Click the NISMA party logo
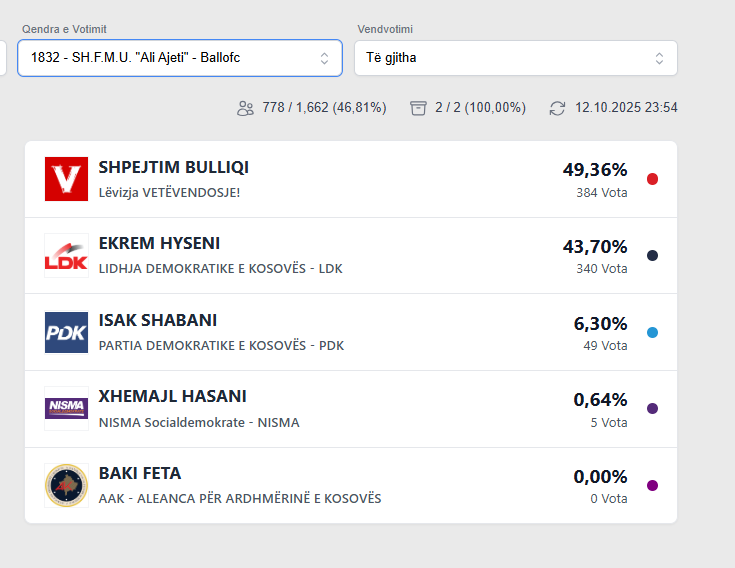Screen dimensions: 735x568 click(66, 408)
